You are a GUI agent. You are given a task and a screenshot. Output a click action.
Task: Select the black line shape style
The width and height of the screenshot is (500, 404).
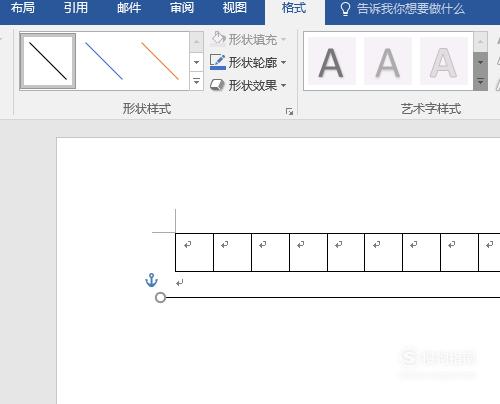click(48, 61)
